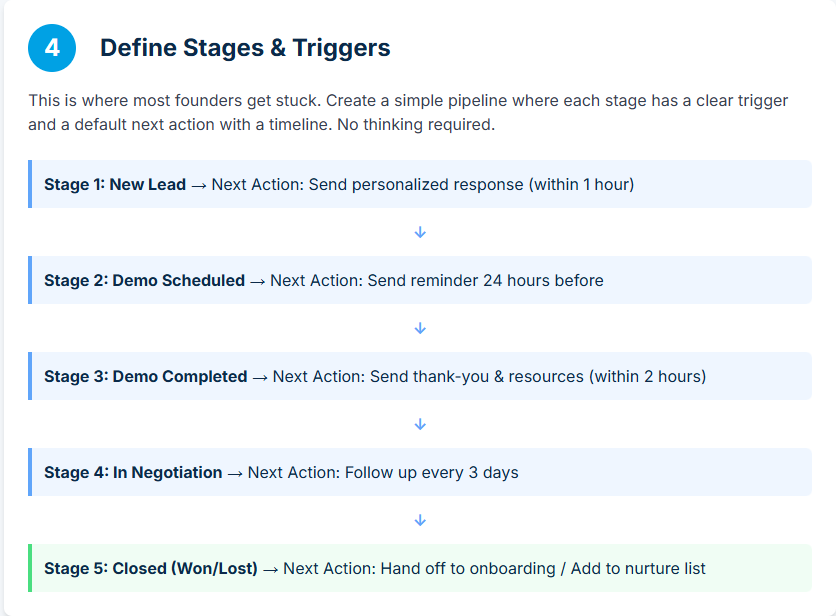Click "Add to nurture list" text

pyautogui.click(x=638, y=568)
